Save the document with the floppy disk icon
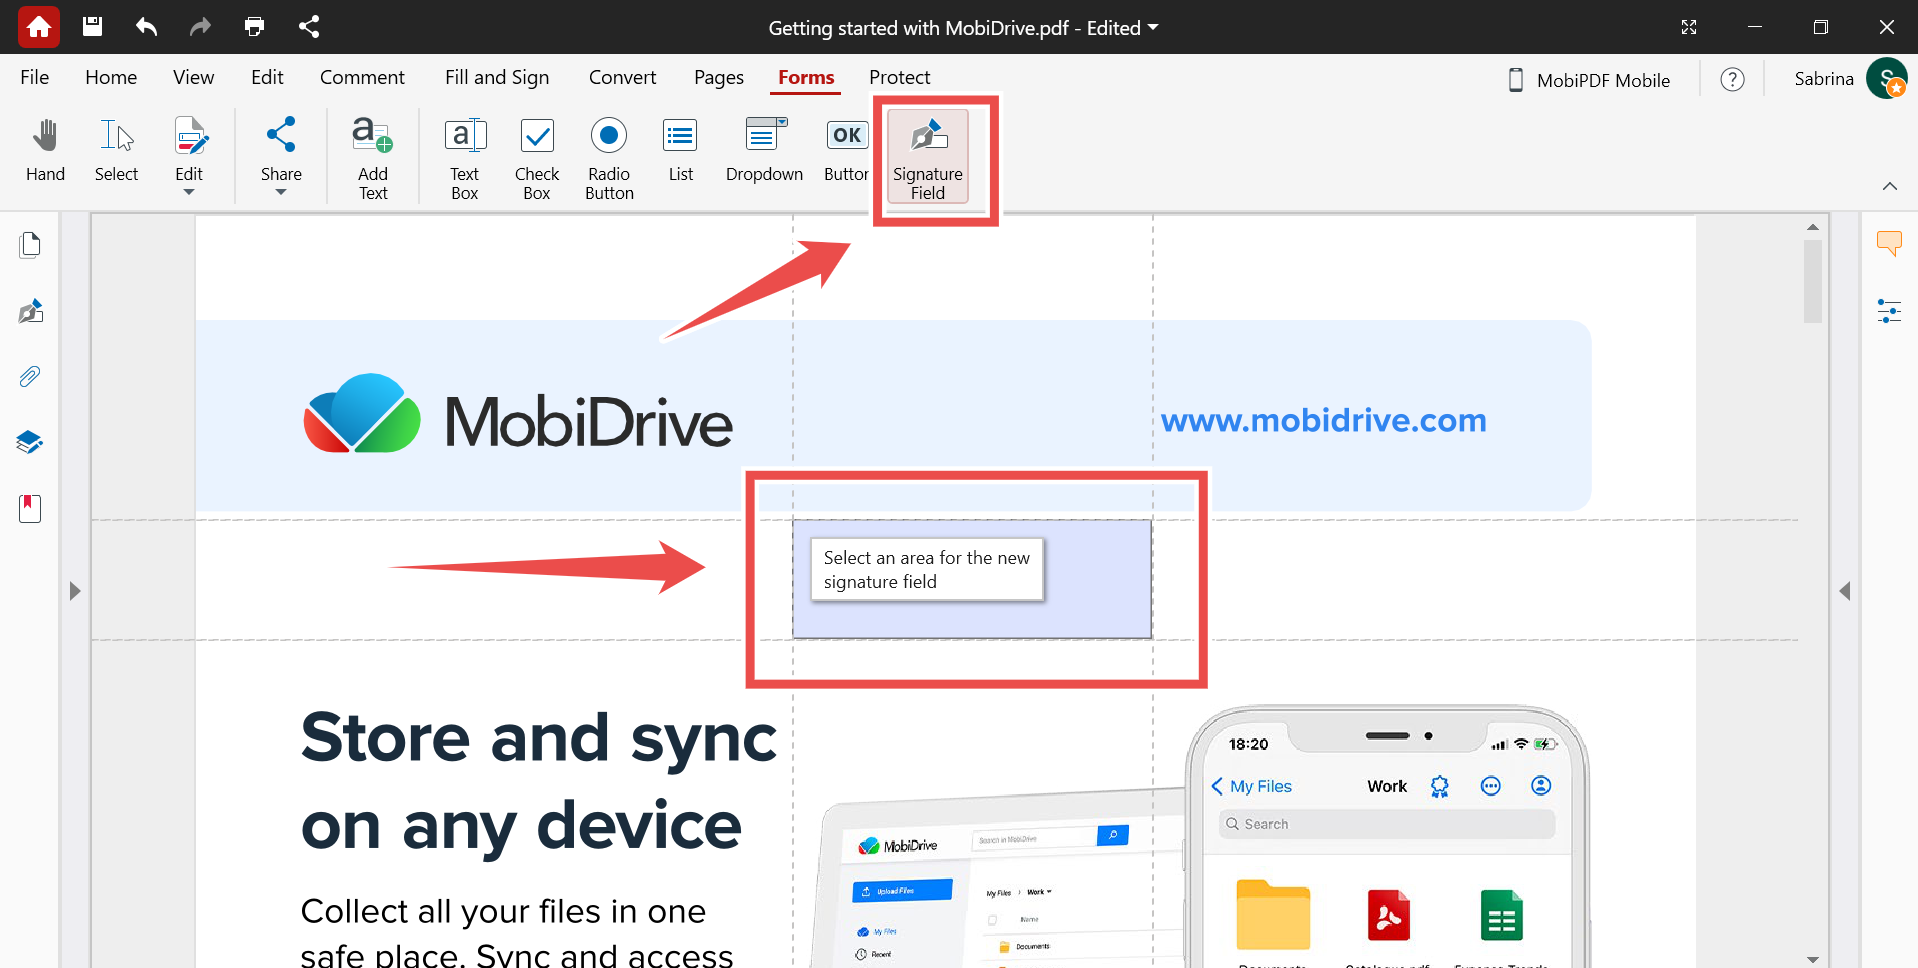1918x968 pixels. 92,27
